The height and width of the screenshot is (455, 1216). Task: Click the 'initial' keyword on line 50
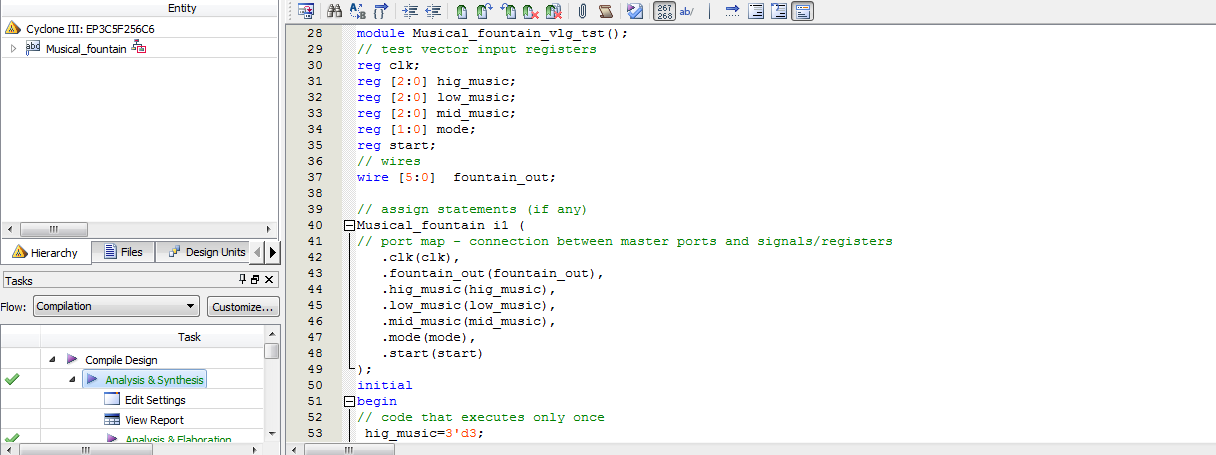(385, 385)
